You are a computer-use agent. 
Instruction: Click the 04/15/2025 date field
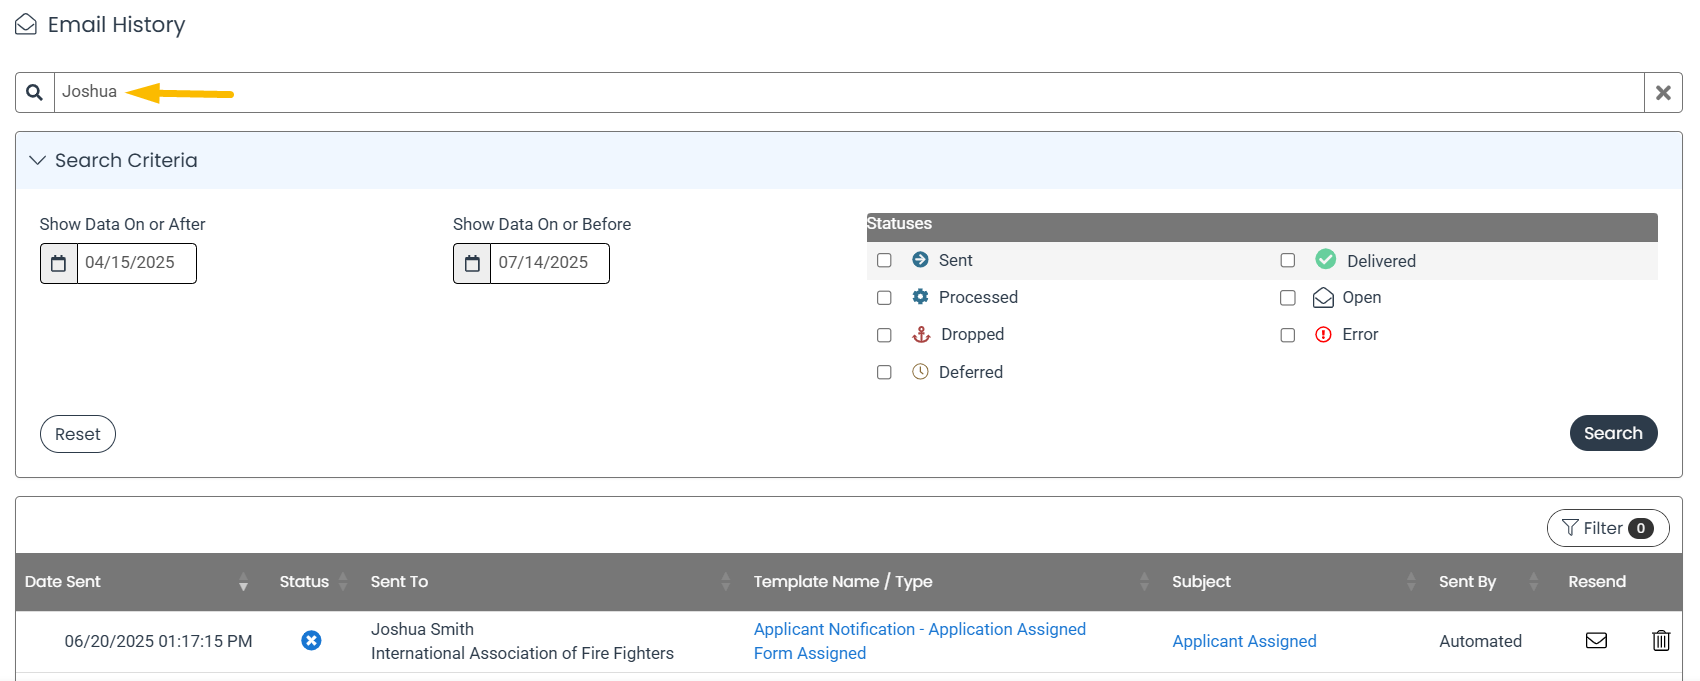click(x=136, y=263)
